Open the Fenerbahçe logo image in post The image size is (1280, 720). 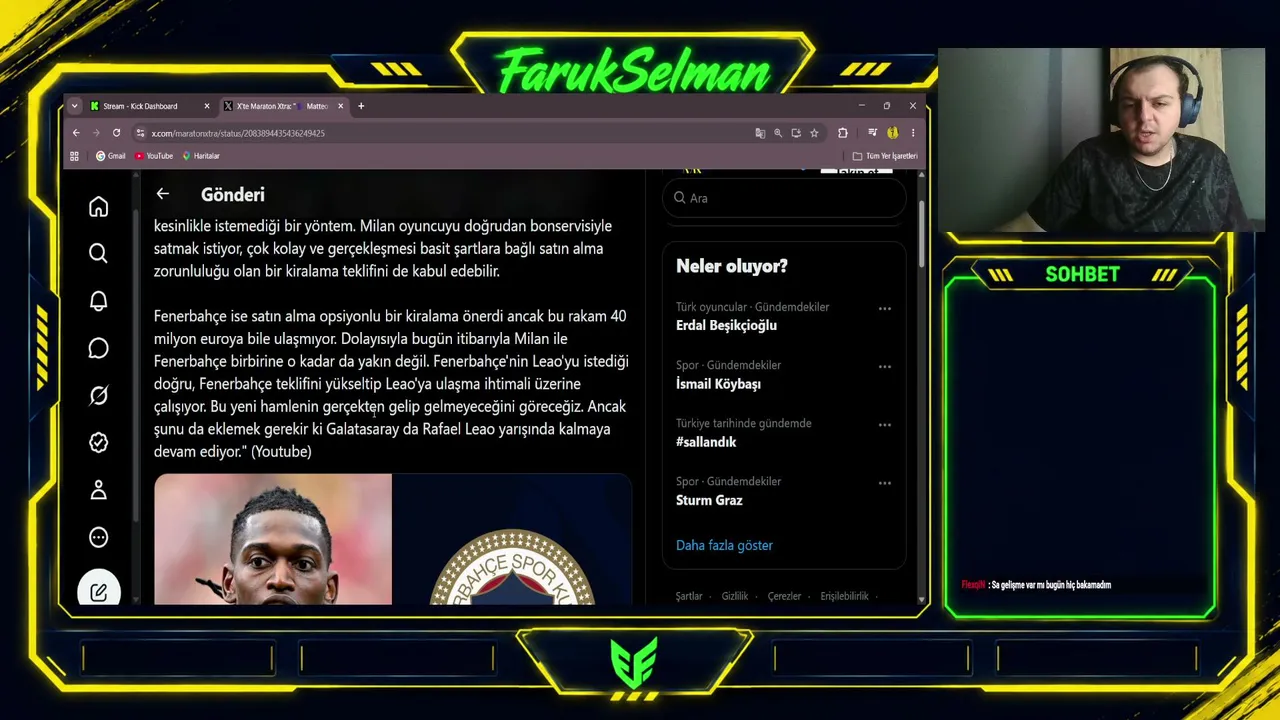pyautogui.click(x=512, y=539)
